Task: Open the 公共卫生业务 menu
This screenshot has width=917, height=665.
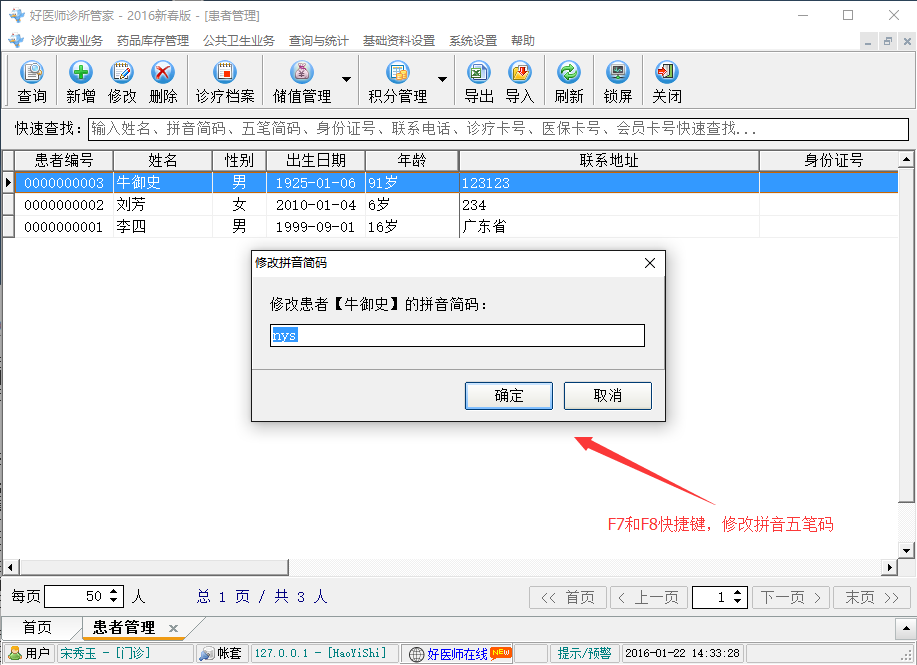Action: point(239,40)
